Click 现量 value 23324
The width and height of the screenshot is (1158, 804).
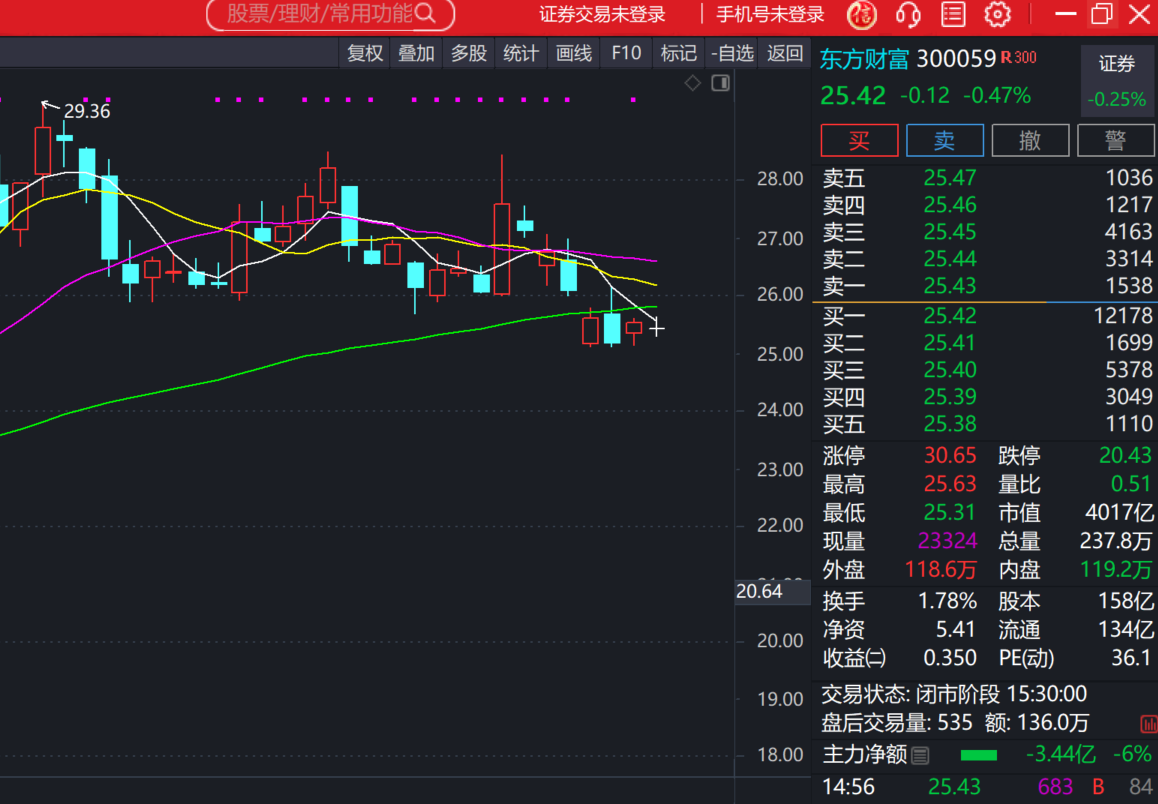tap(948, 541)
